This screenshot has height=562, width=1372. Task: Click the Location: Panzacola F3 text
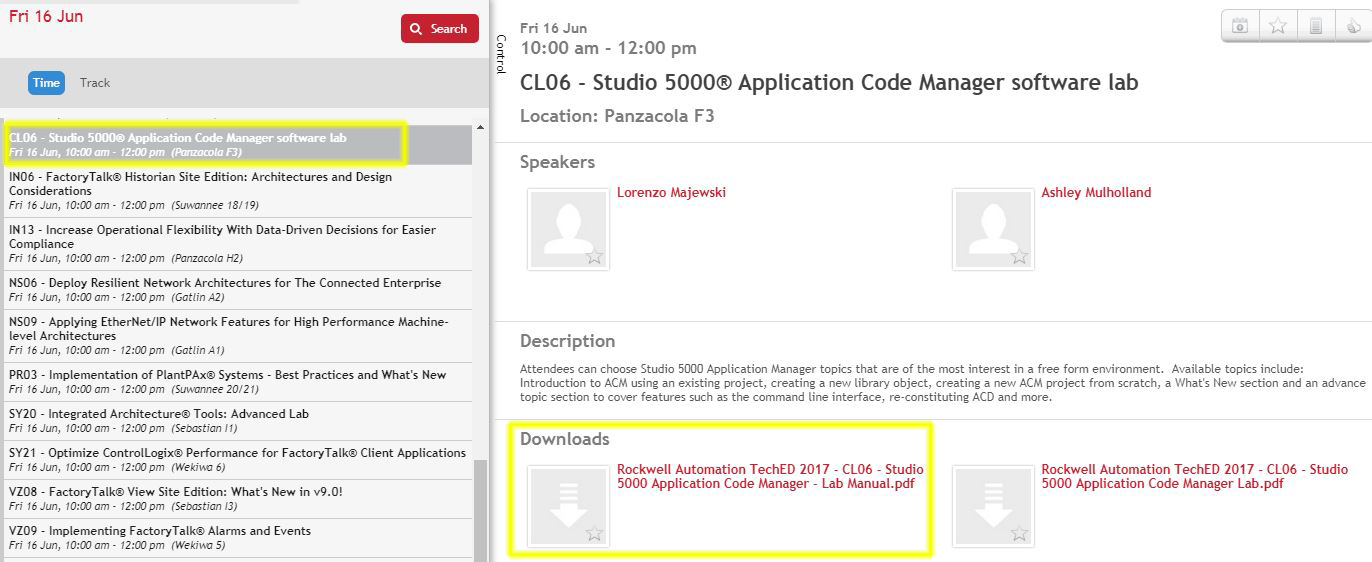click(x=617, y=116)
